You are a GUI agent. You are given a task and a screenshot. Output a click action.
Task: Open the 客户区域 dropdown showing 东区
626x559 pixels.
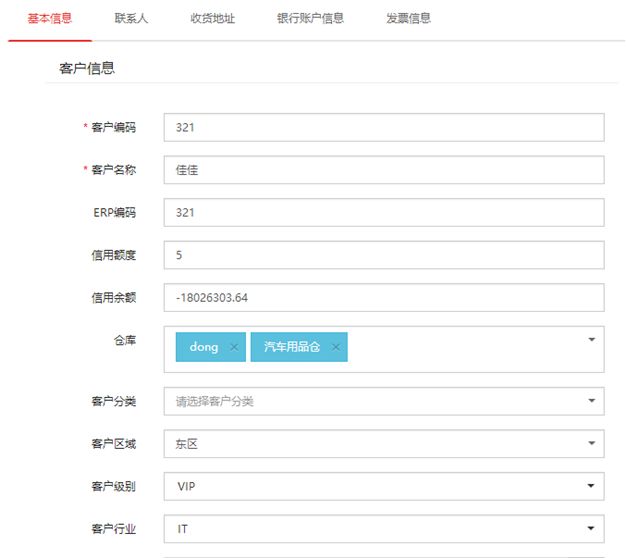coord(384,444)
